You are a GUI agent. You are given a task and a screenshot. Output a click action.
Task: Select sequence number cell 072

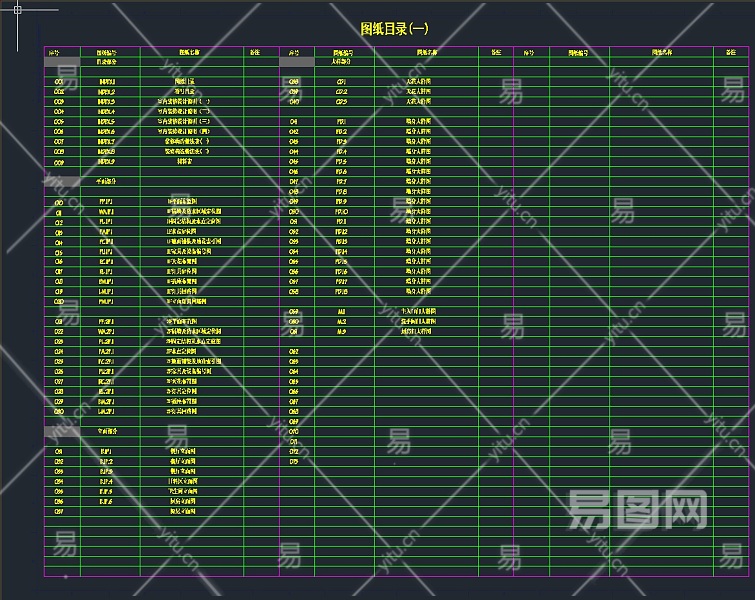(x=294, y=452)
